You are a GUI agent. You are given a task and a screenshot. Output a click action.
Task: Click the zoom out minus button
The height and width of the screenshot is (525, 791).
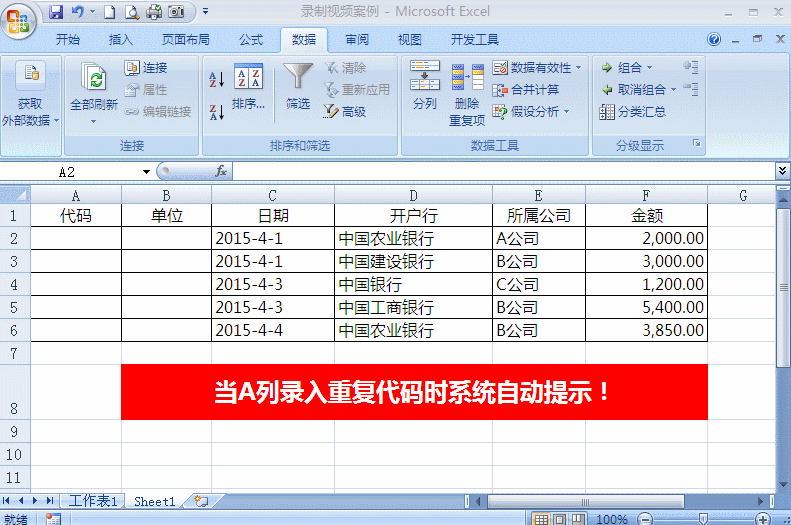[644, 519]
